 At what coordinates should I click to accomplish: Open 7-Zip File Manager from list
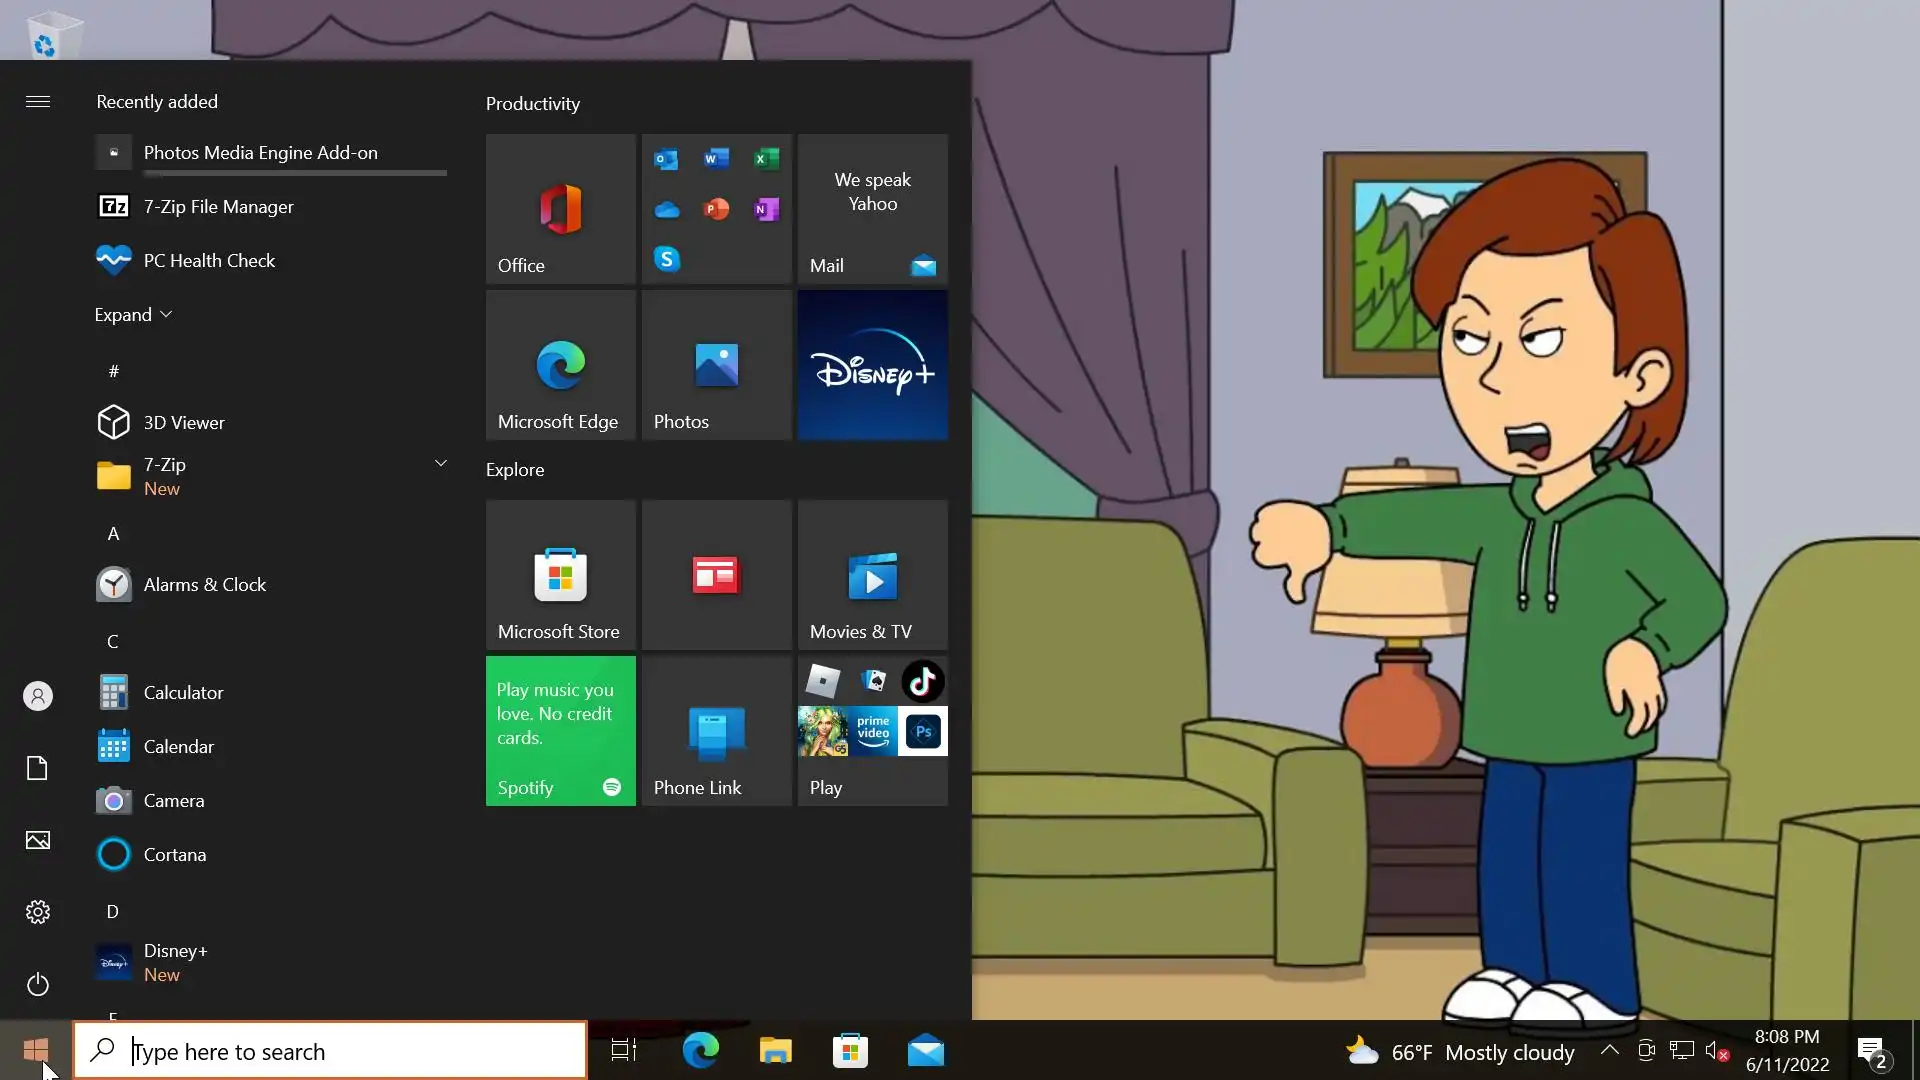(218, 207)
